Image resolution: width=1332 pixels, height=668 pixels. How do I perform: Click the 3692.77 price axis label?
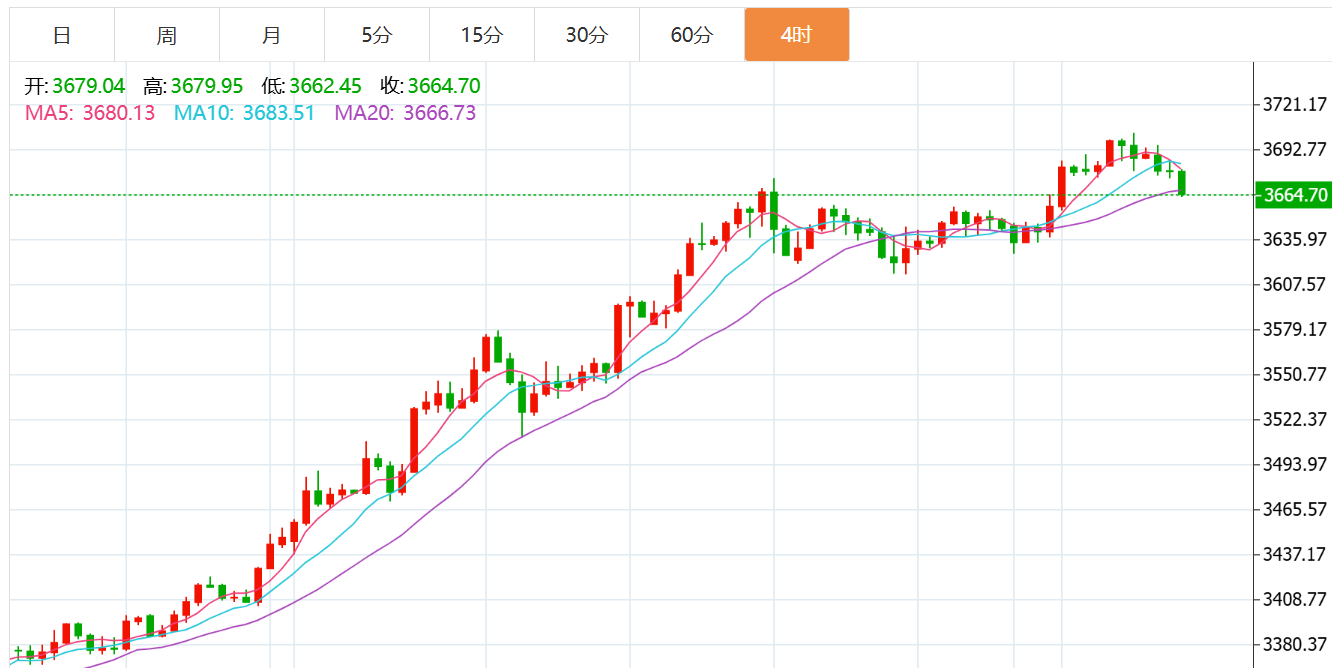(x=1295, y=149)
